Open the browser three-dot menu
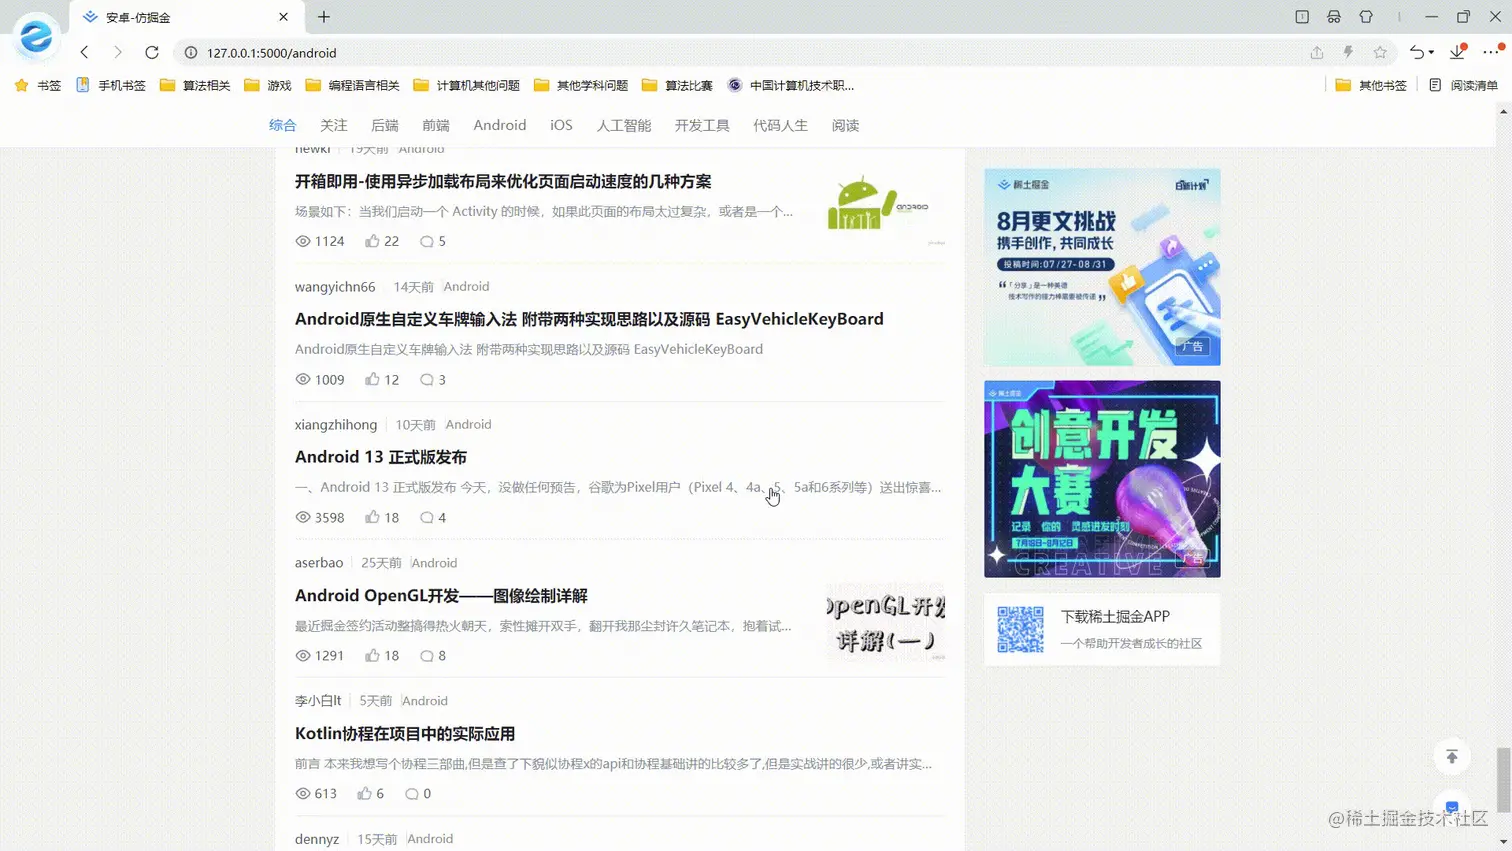The width and height of the screenshot is (1512, 851). tap(1492, 52)
